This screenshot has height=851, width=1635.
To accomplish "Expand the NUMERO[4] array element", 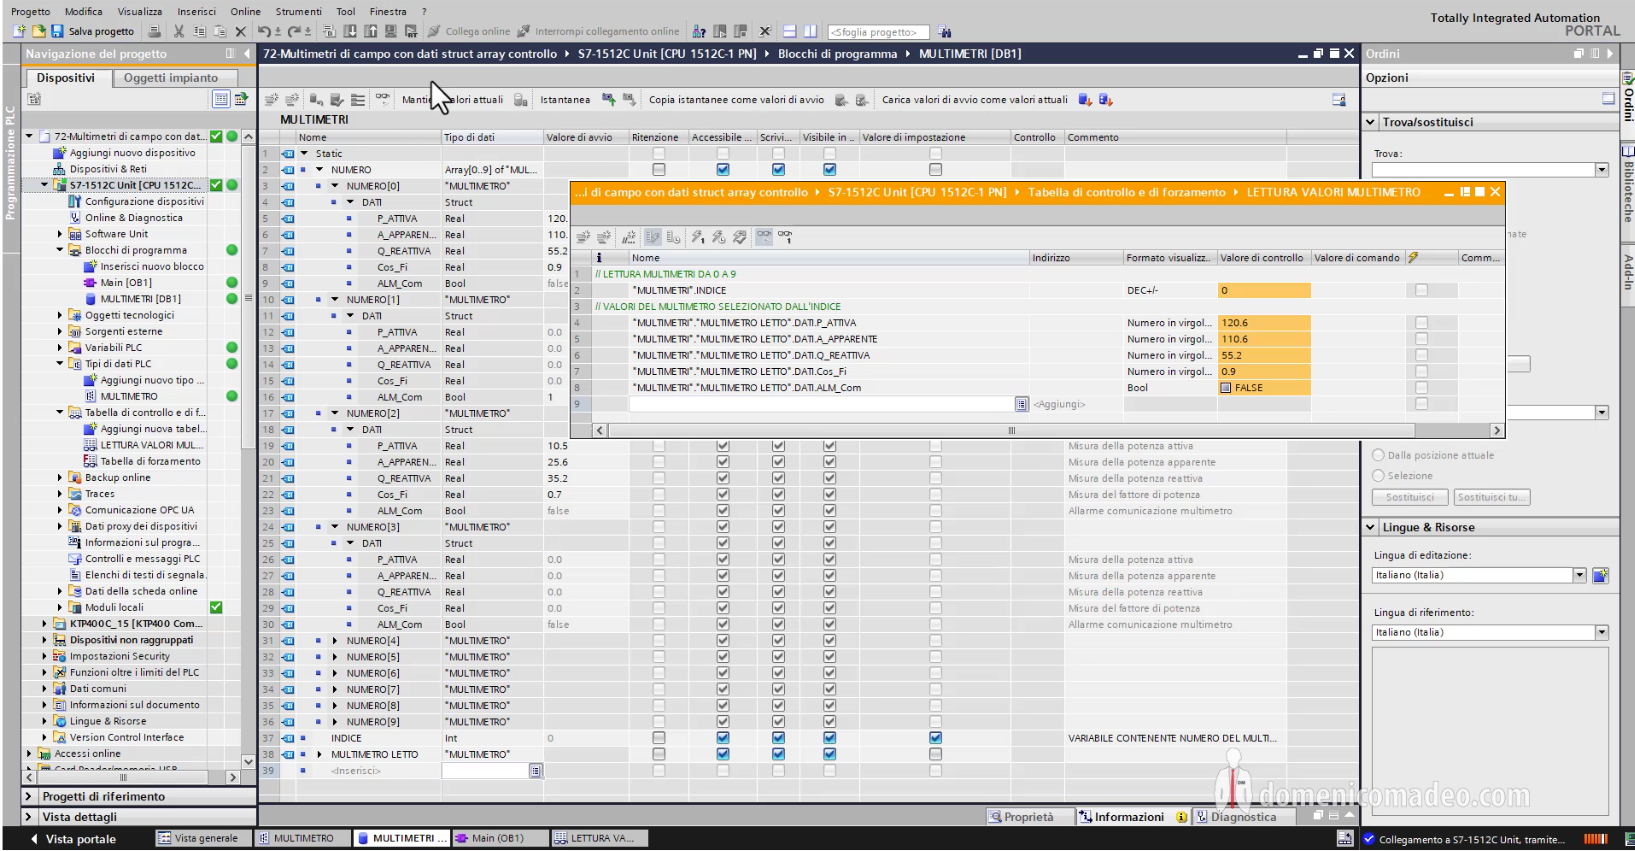I will [335, 641].
